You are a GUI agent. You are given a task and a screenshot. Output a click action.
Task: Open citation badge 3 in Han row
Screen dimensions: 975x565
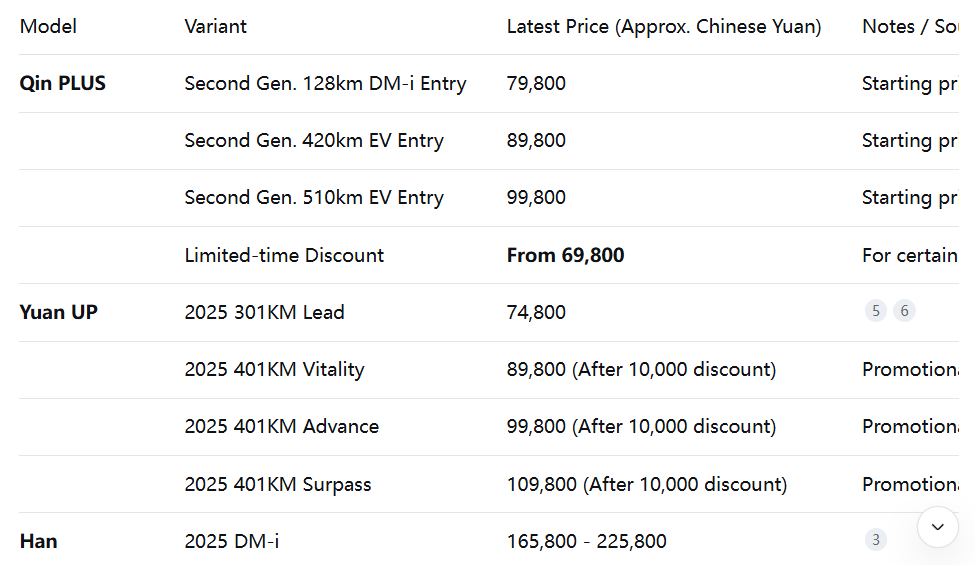pyautogui.click(x=876, y=540)
